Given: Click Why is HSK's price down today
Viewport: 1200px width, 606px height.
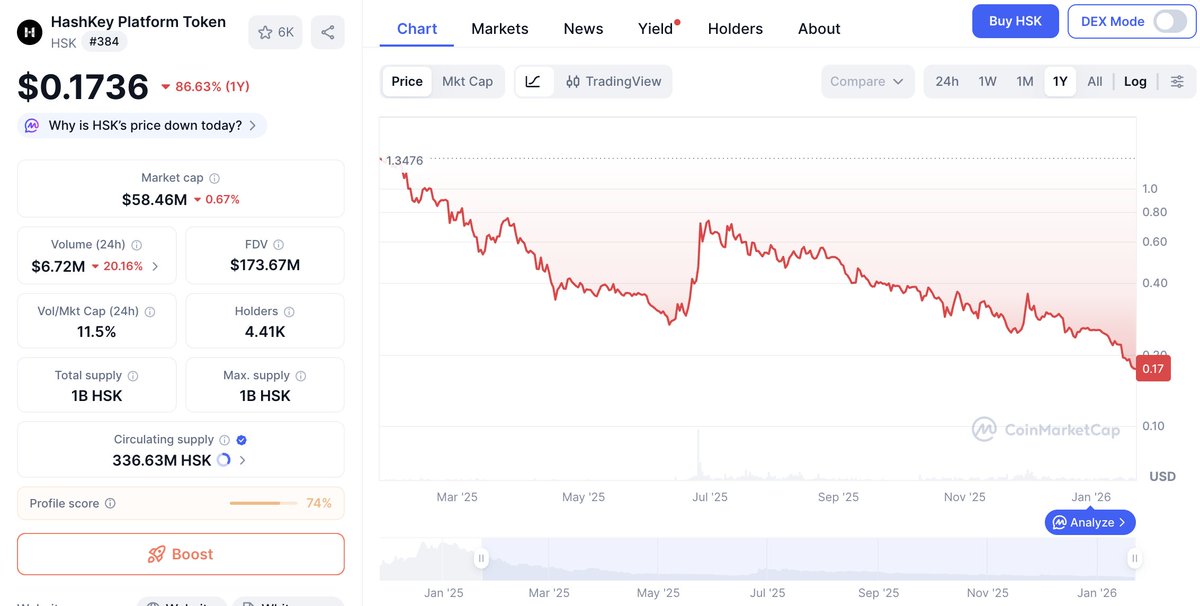Looking at the screenshot, I should pyautogui.click(x=143, y=126).
